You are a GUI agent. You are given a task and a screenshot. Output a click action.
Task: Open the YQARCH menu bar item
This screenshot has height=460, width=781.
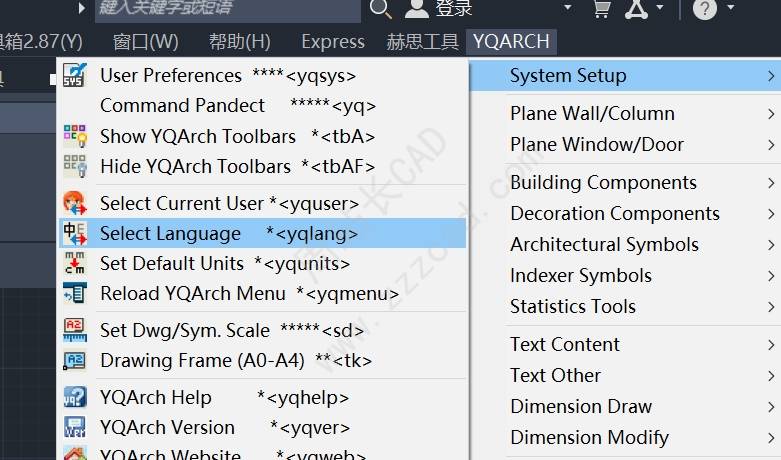(x=511, y=41)
